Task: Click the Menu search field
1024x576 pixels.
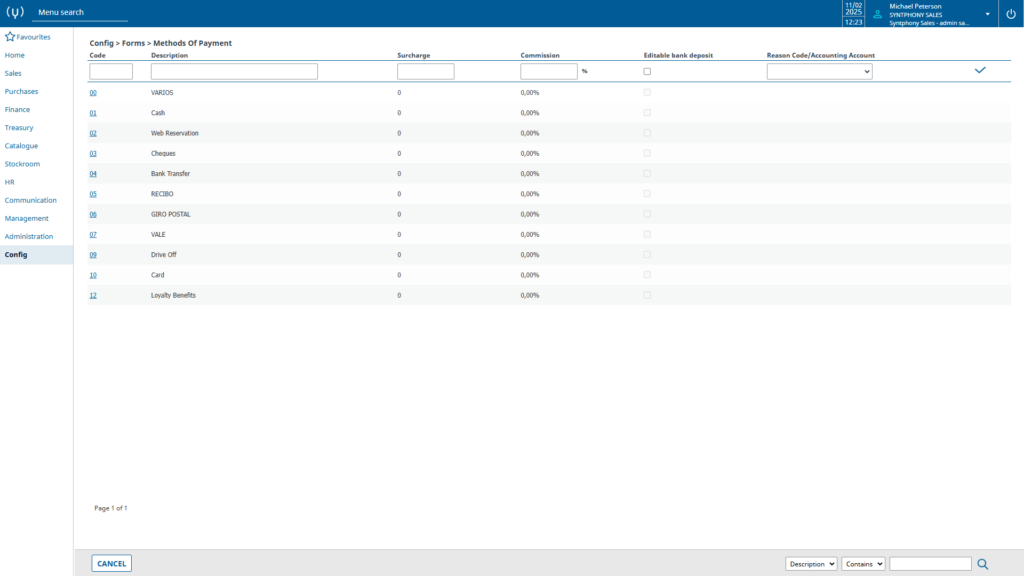Action: (80, 12)
